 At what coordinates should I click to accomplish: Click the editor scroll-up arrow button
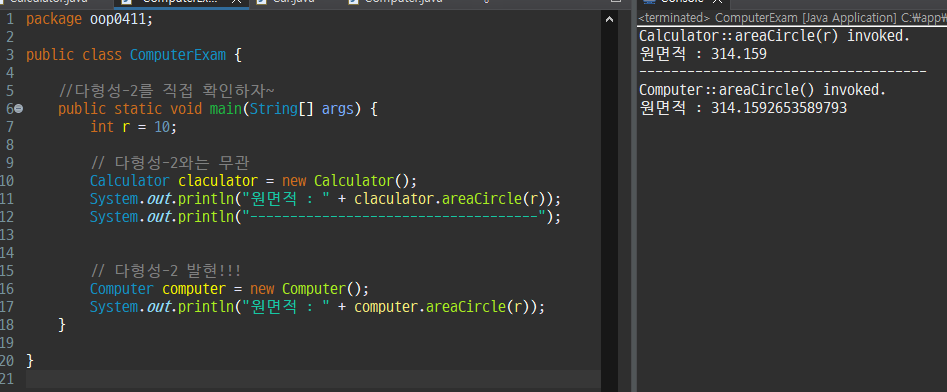tap(609, 19)
